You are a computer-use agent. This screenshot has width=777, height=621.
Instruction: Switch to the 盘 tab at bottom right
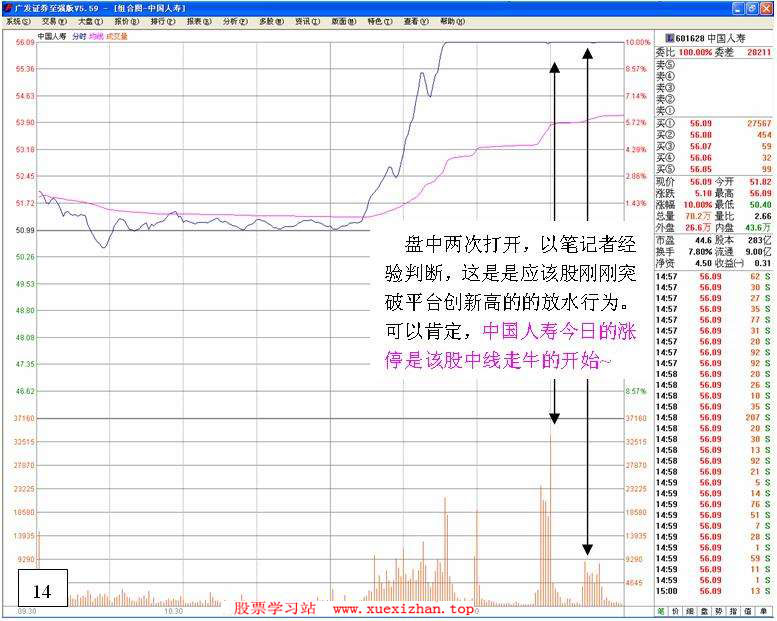(x=704, y=611)
